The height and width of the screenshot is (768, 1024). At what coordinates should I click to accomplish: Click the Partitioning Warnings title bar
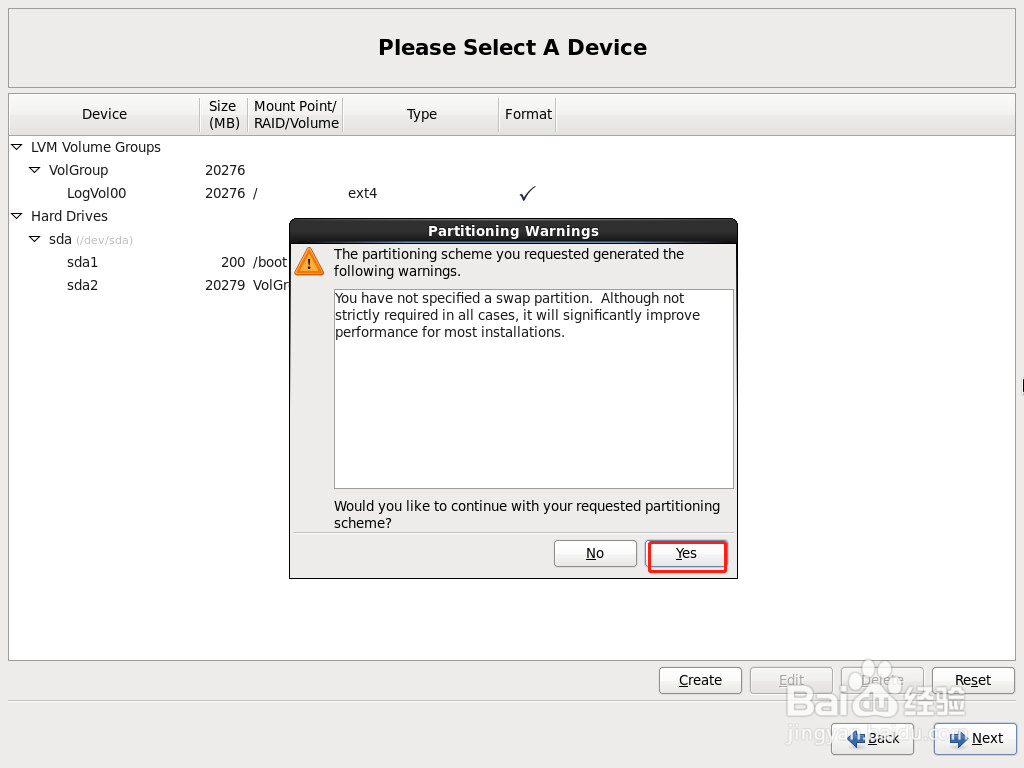pyautogui.click(x=513, y=231)
